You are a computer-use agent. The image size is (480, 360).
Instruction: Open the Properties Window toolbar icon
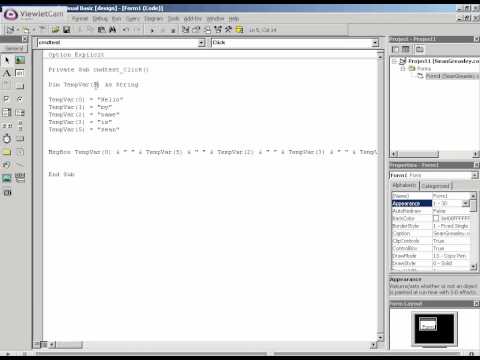coord(196,30)
